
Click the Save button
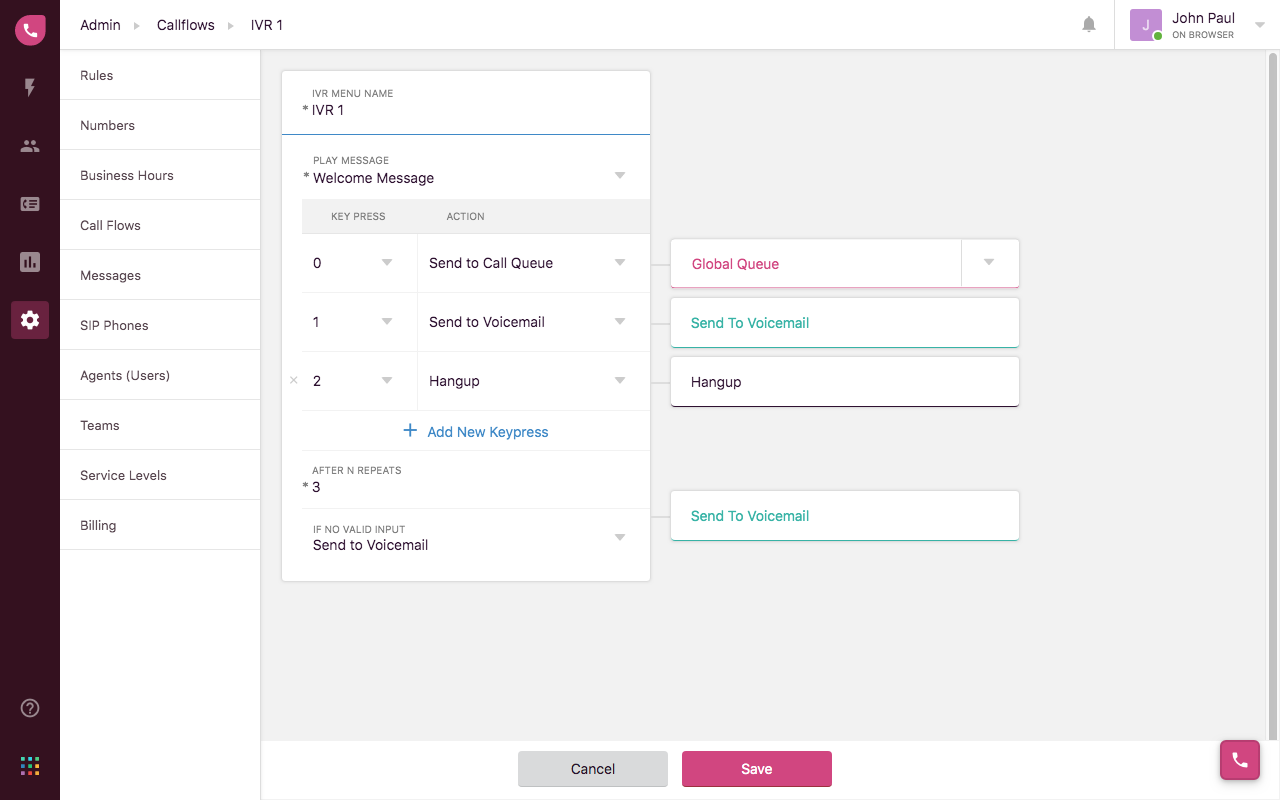pyautogui.click(x=757, y=769)
